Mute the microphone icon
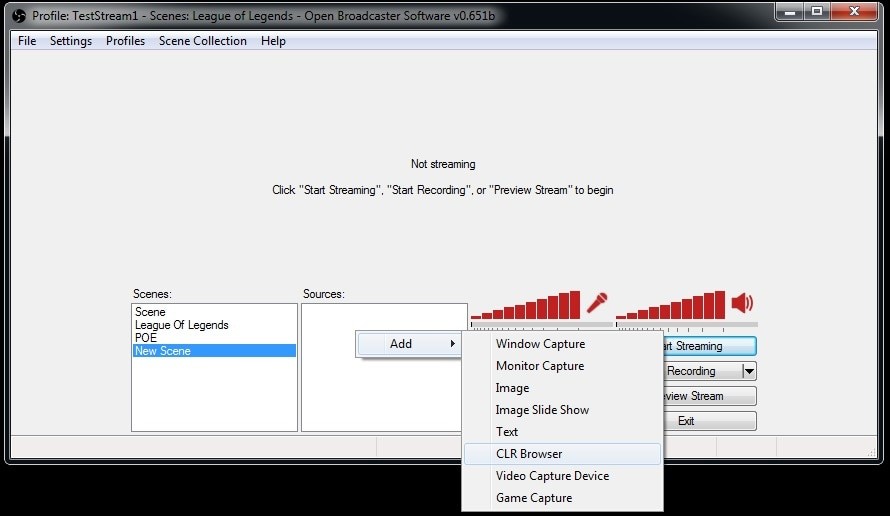The image size is (890, 516). pyautogui.click(x=597, y=303)
